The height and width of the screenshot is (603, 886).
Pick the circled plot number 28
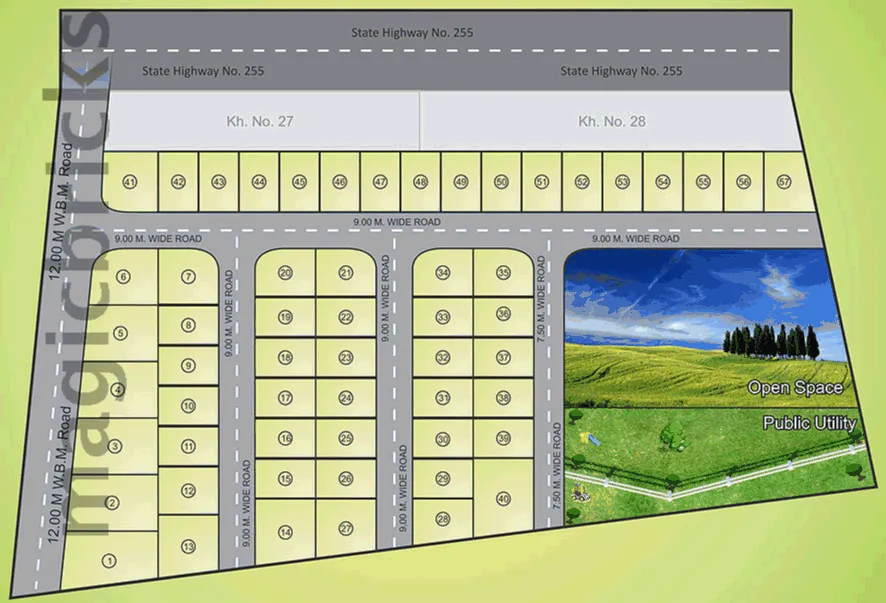(x=443, y=519)
